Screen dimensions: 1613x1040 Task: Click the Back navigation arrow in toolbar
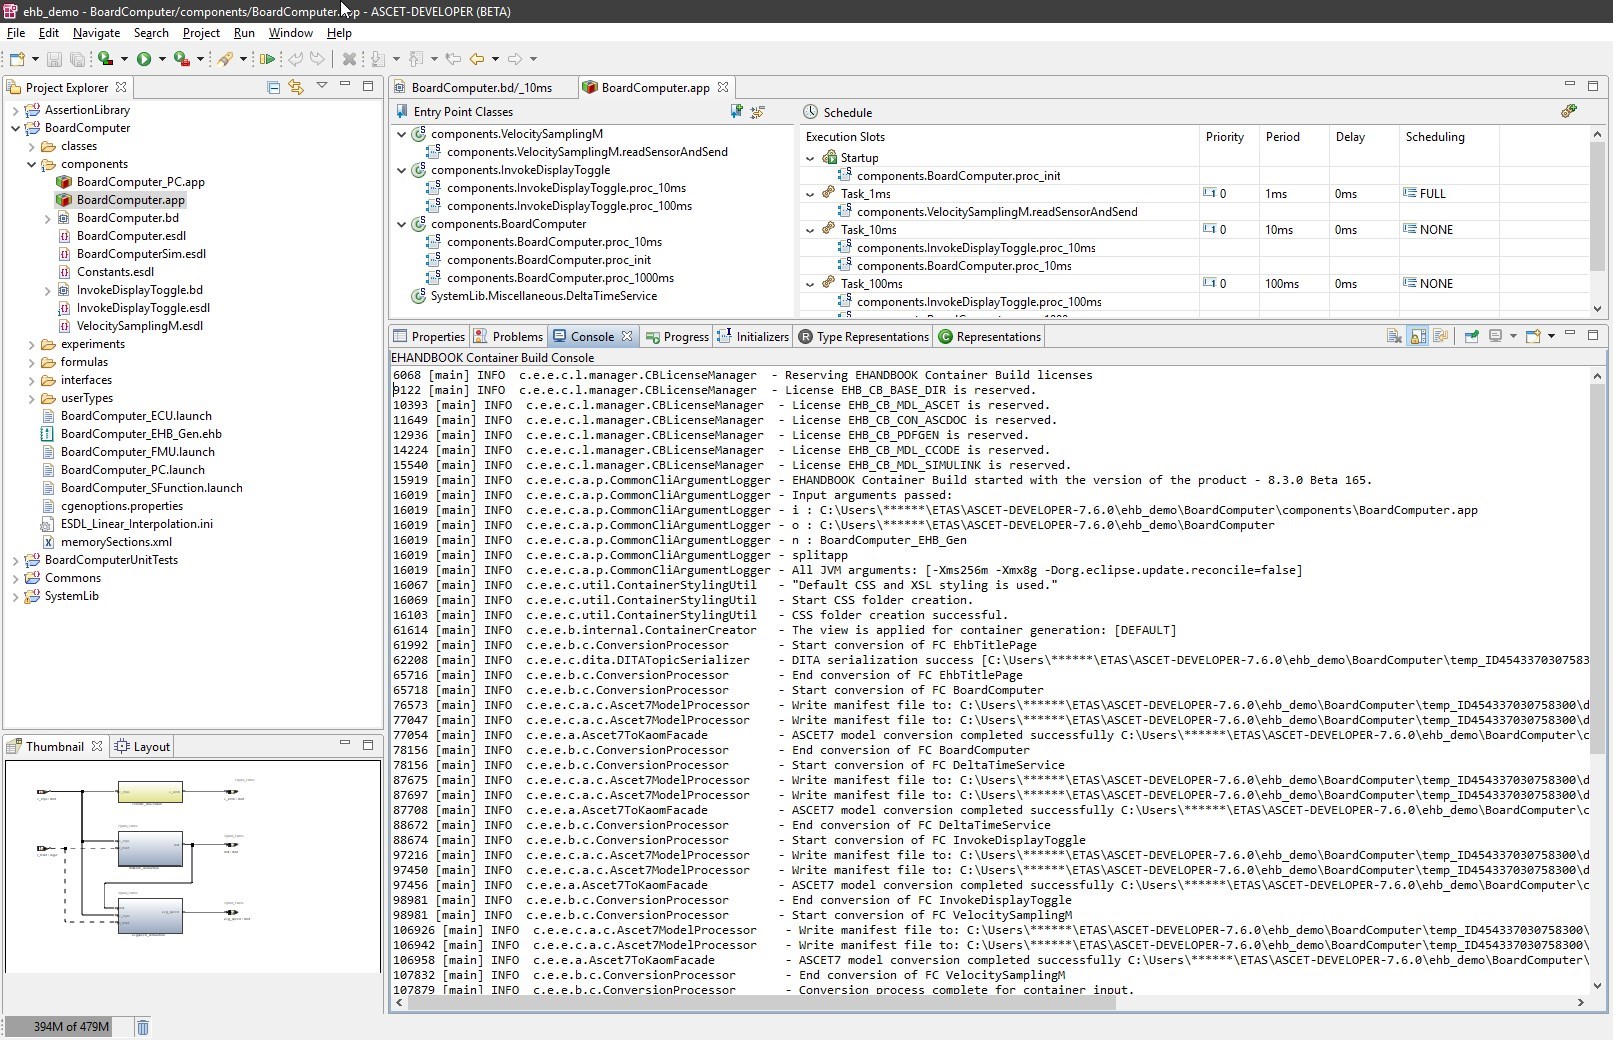pos(477,60)
